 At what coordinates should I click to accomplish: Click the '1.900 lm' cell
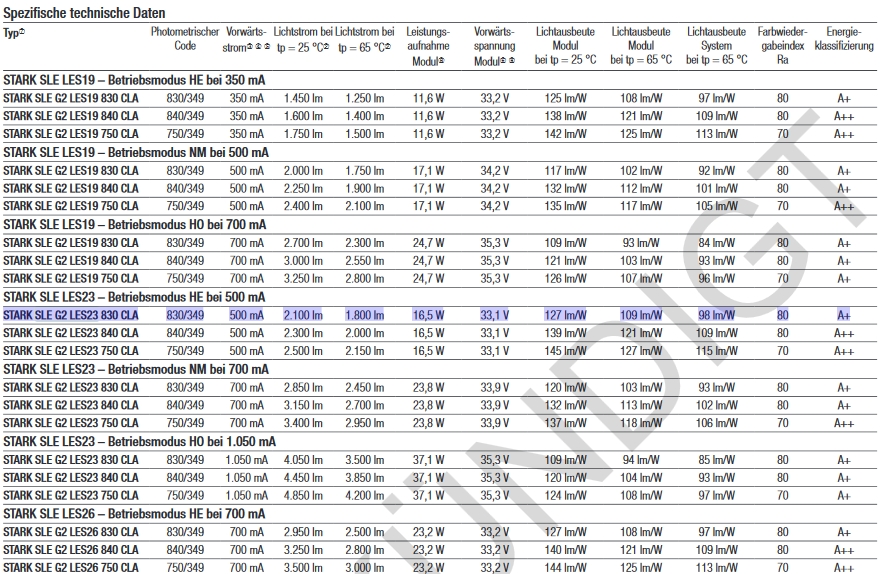point(365,189)
